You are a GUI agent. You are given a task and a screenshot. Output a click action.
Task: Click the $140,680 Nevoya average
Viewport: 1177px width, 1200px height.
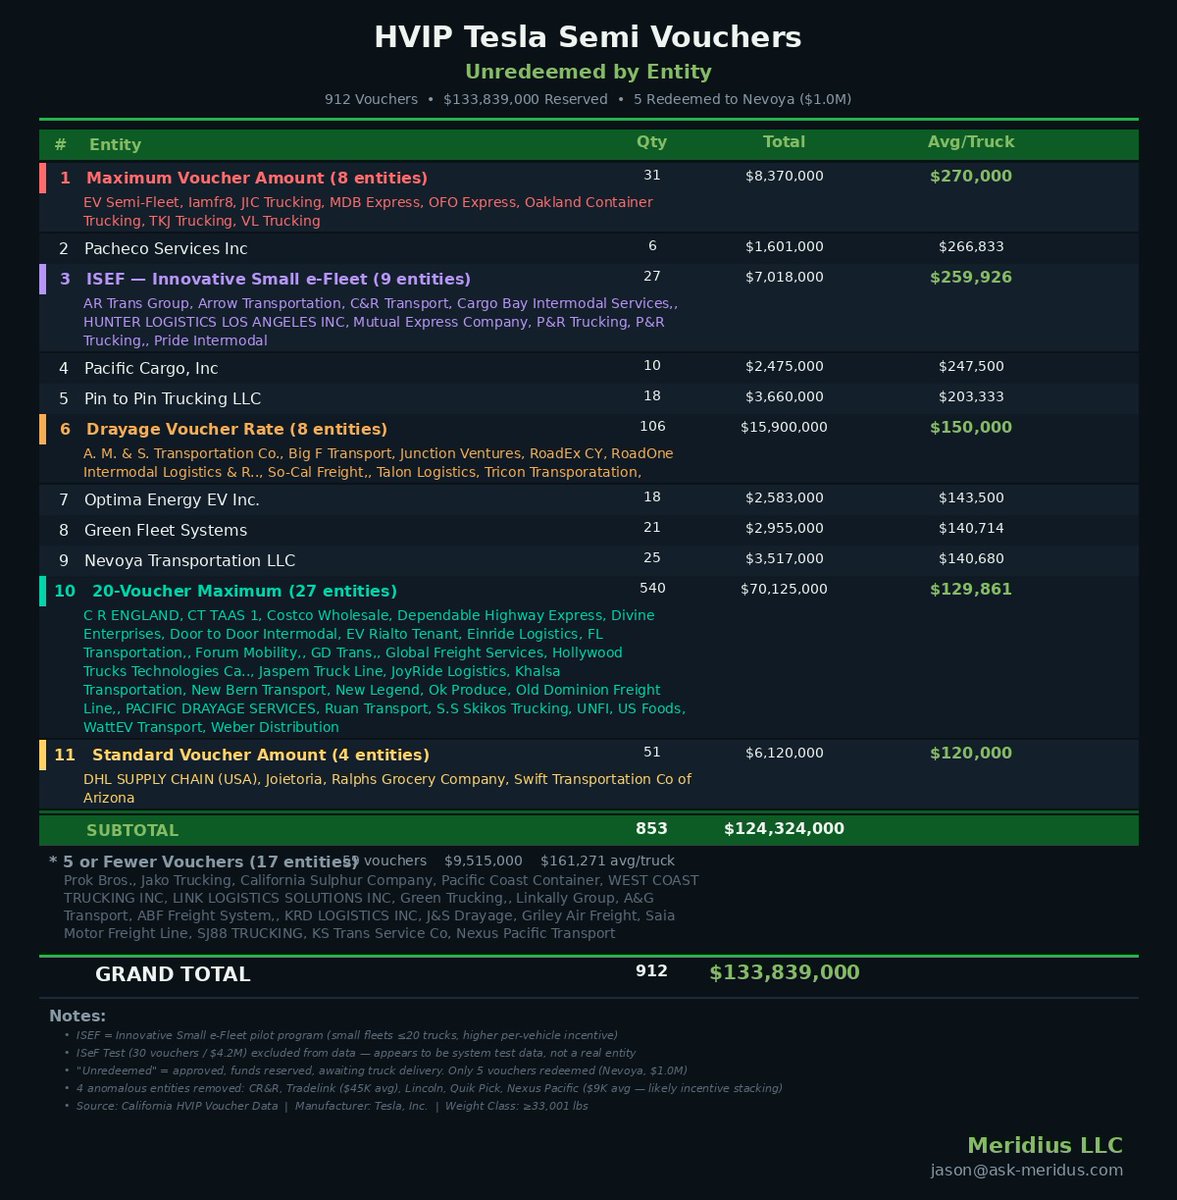click(971, 559)
